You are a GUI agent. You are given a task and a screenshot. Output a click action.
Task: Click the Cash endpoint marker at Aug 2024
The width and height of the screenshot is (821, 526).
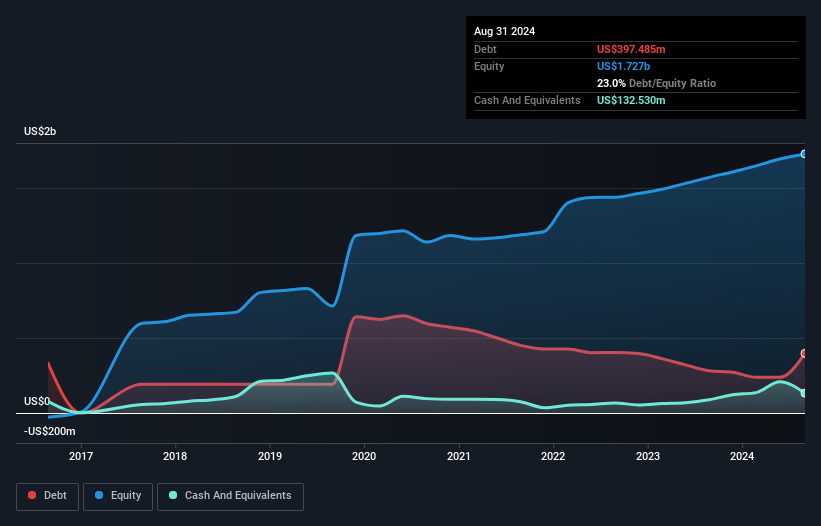coord(804,393)
